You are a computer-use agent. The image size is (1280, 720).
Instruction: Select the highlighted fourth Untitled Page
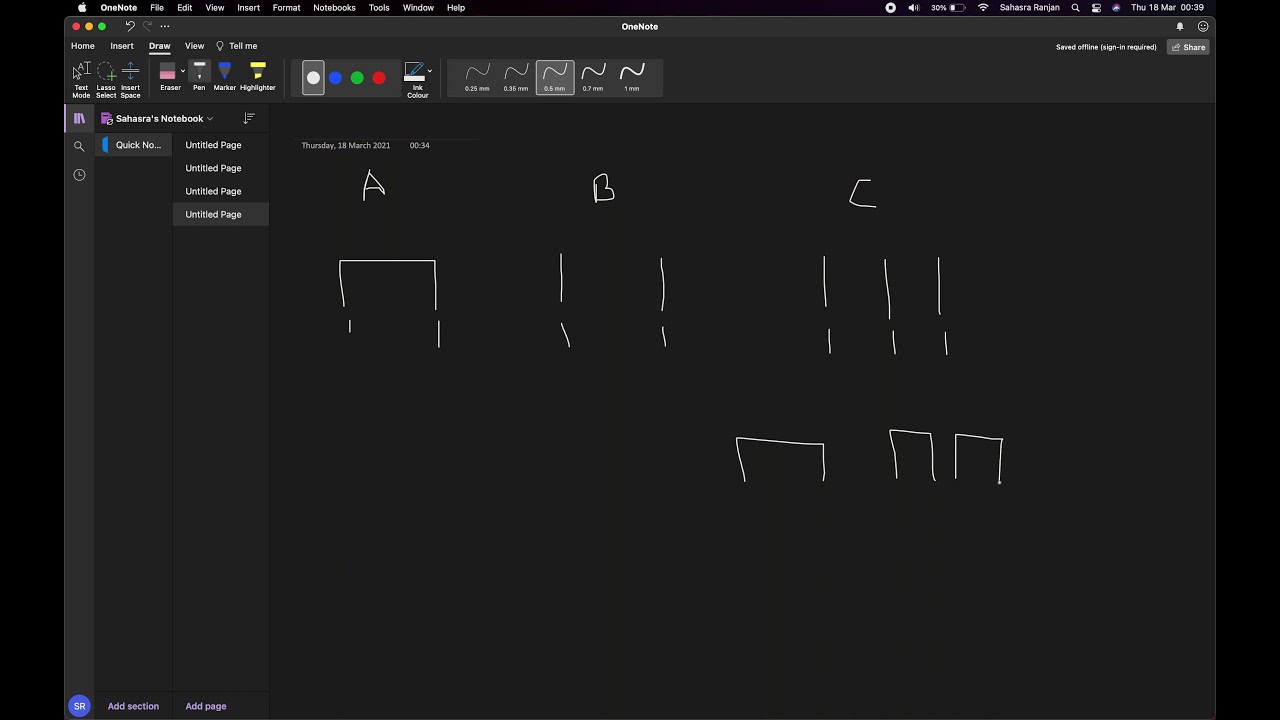[220, 214]
